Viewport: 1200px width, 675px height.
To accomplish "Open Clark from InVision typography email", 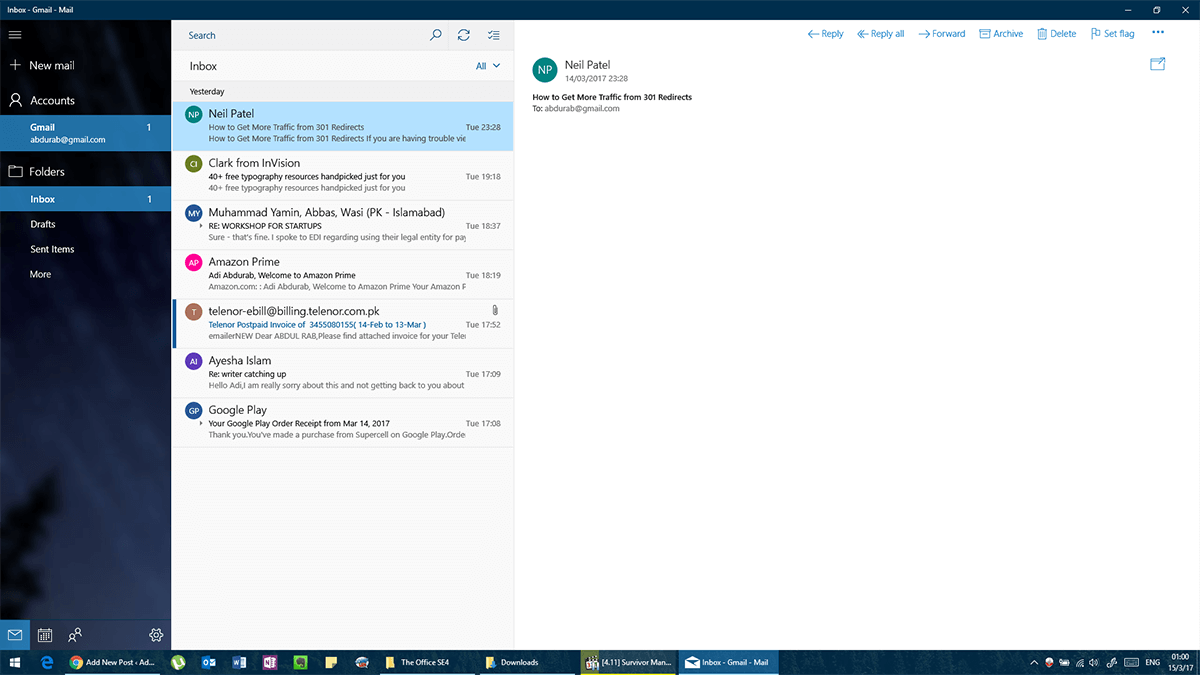I will (x=343, y=175).
